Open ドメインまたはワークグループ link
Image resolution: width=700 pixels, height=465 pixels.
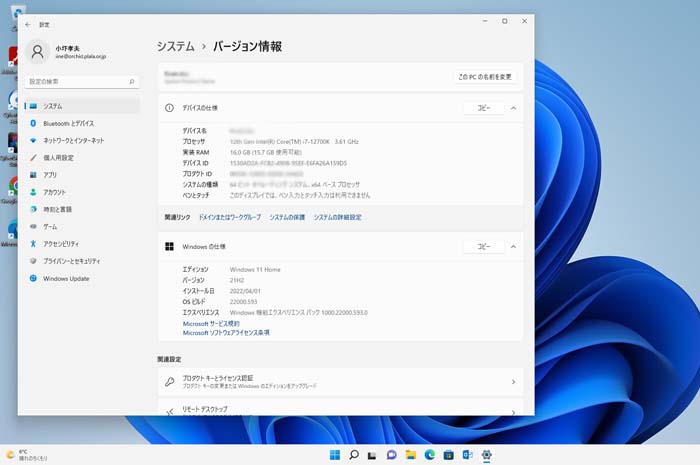click(229, 217)
